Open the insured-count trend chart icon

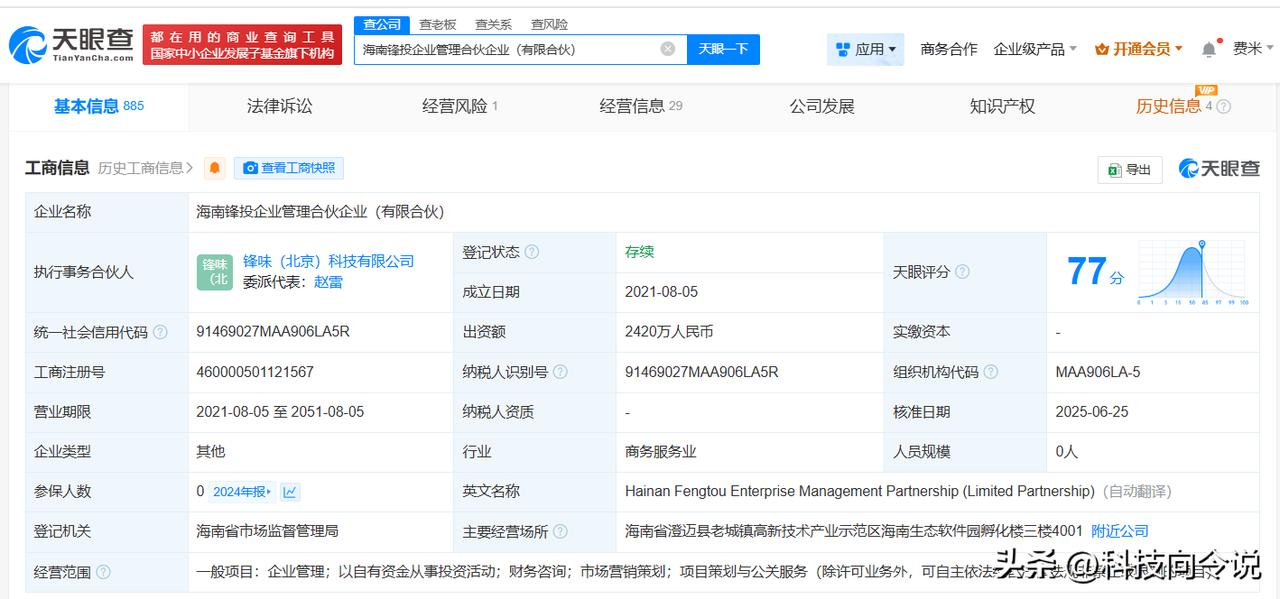click(x=290, y=492)
